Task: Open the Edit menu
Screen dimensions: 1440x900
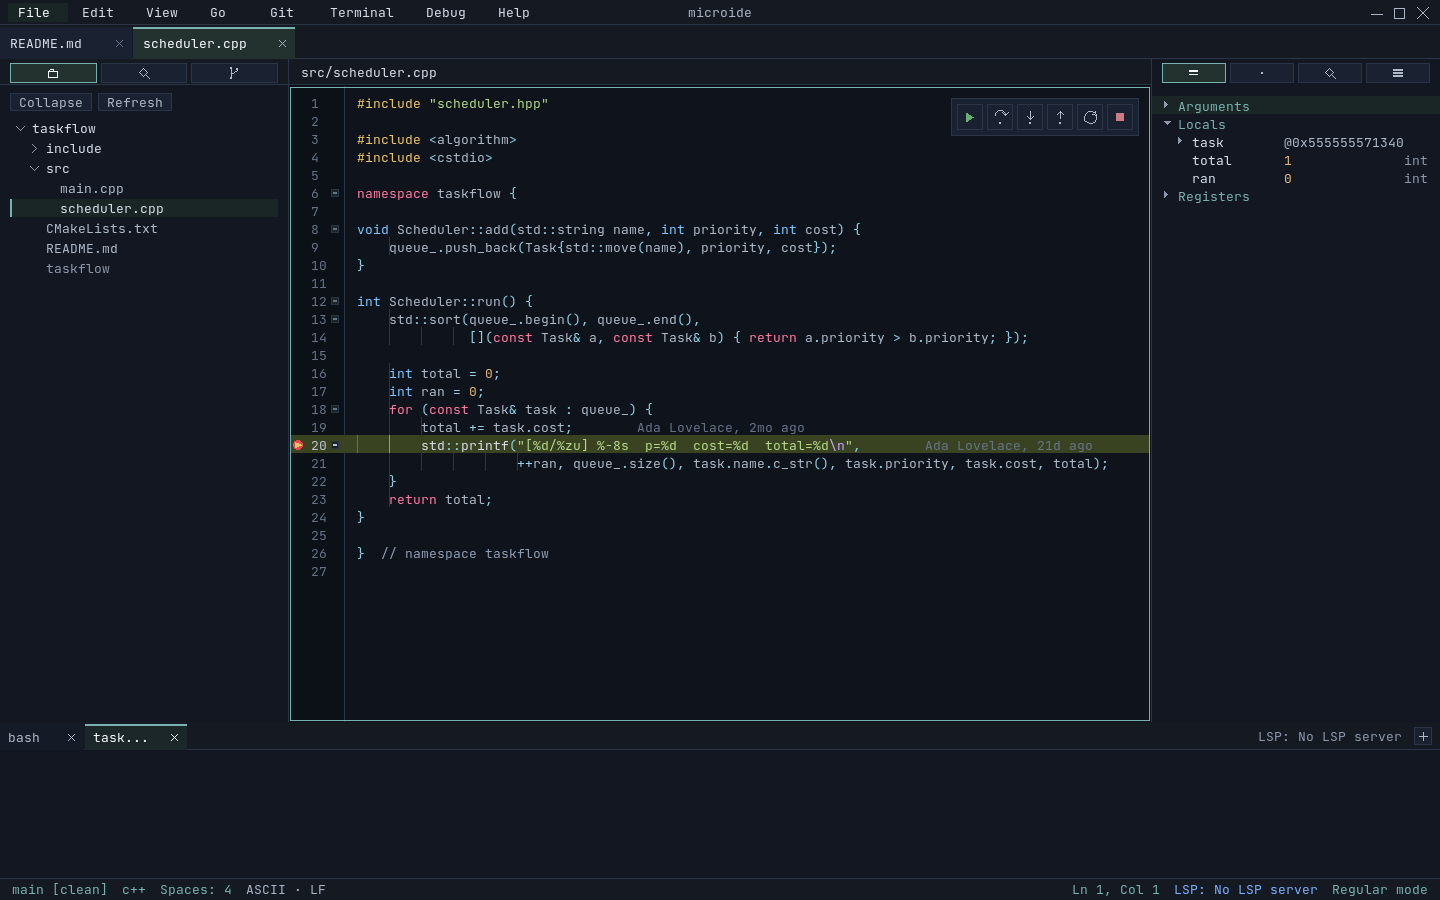Action: 98,13
